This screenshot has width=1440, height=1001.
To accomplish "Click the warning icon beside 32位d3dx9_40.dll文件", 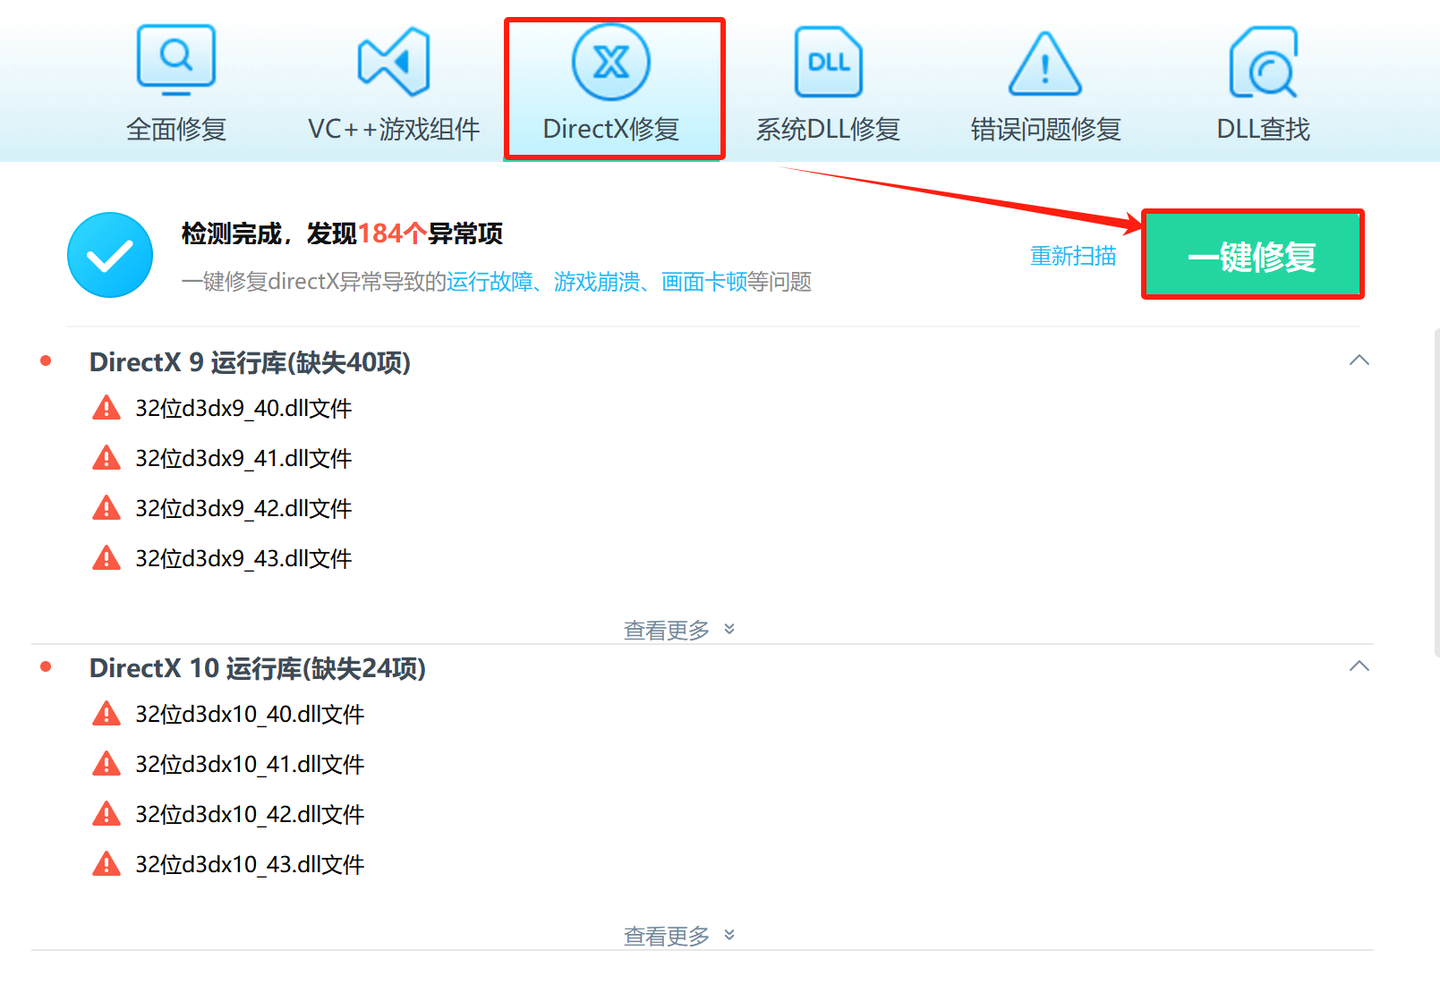I will 106,407.
